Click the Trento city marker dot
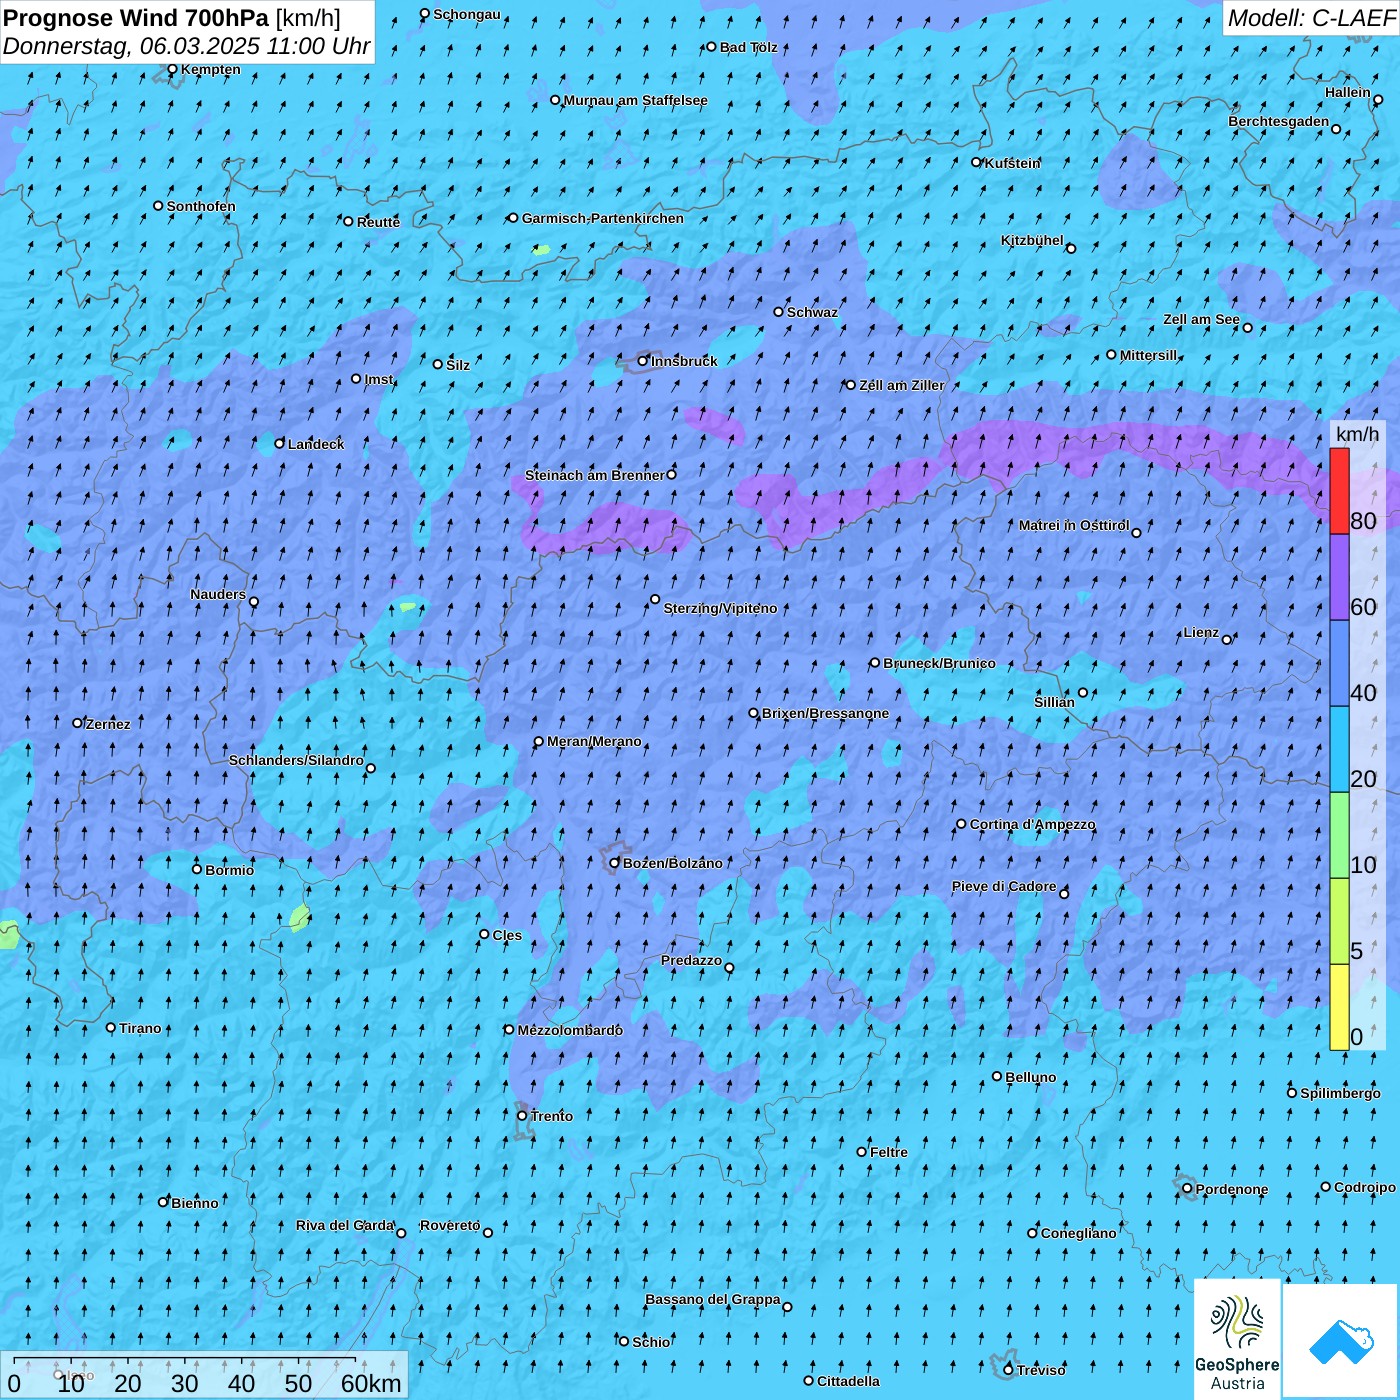 (x=522, y=1116)
